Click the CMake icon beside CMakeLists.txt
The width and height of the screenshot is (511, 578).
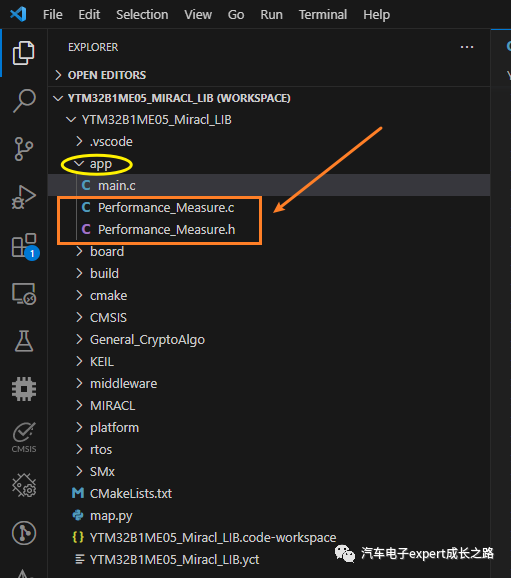[x=78, y=493]
